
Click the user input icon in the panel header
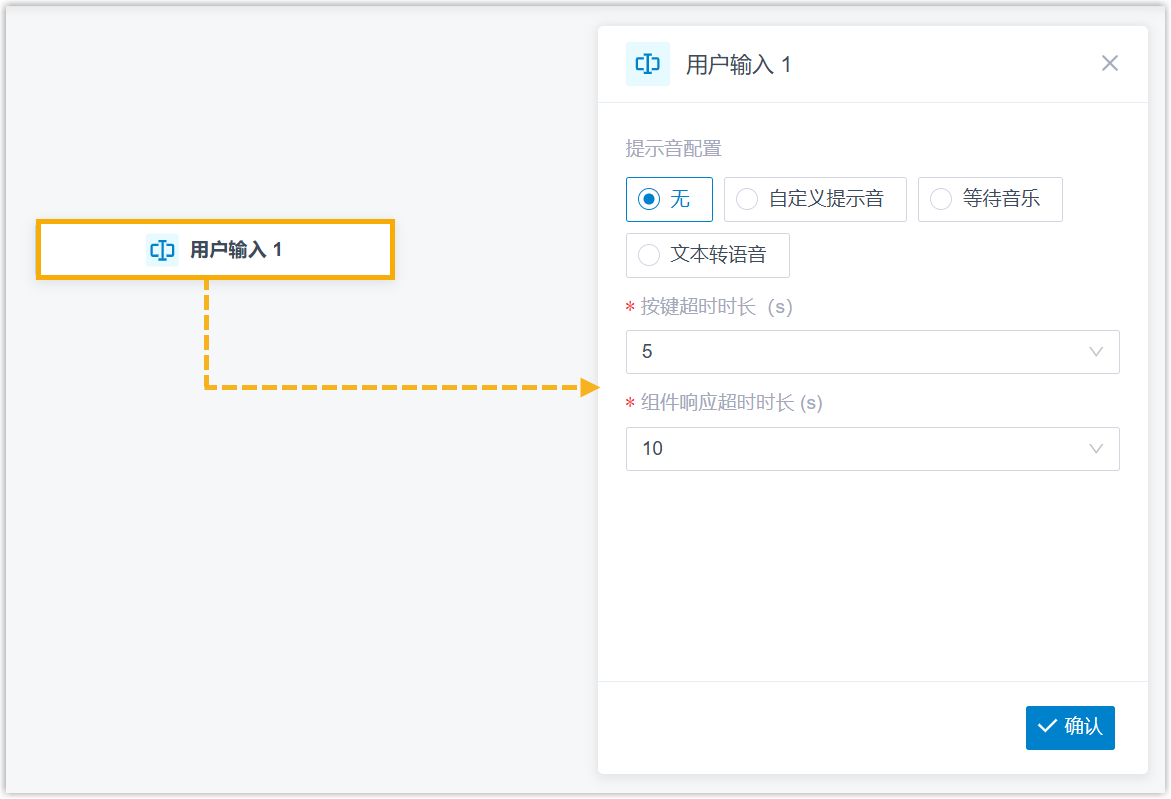647,64
